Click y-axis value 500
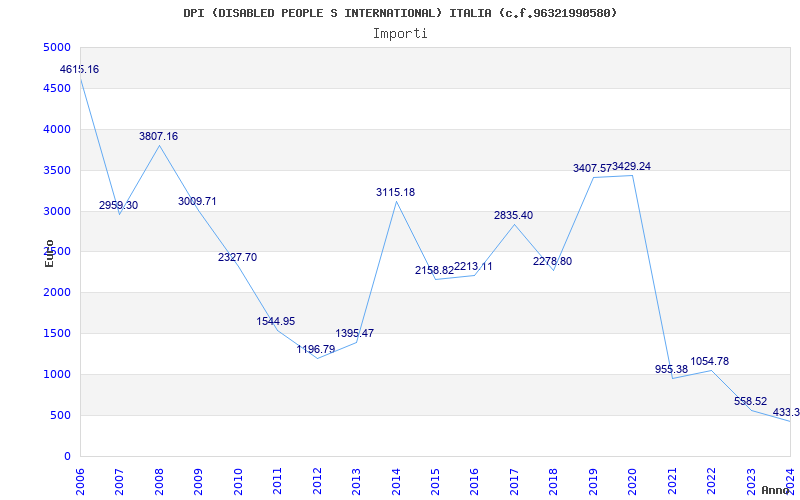The width and height of the screenshot is (800, 500). [61, 415]
